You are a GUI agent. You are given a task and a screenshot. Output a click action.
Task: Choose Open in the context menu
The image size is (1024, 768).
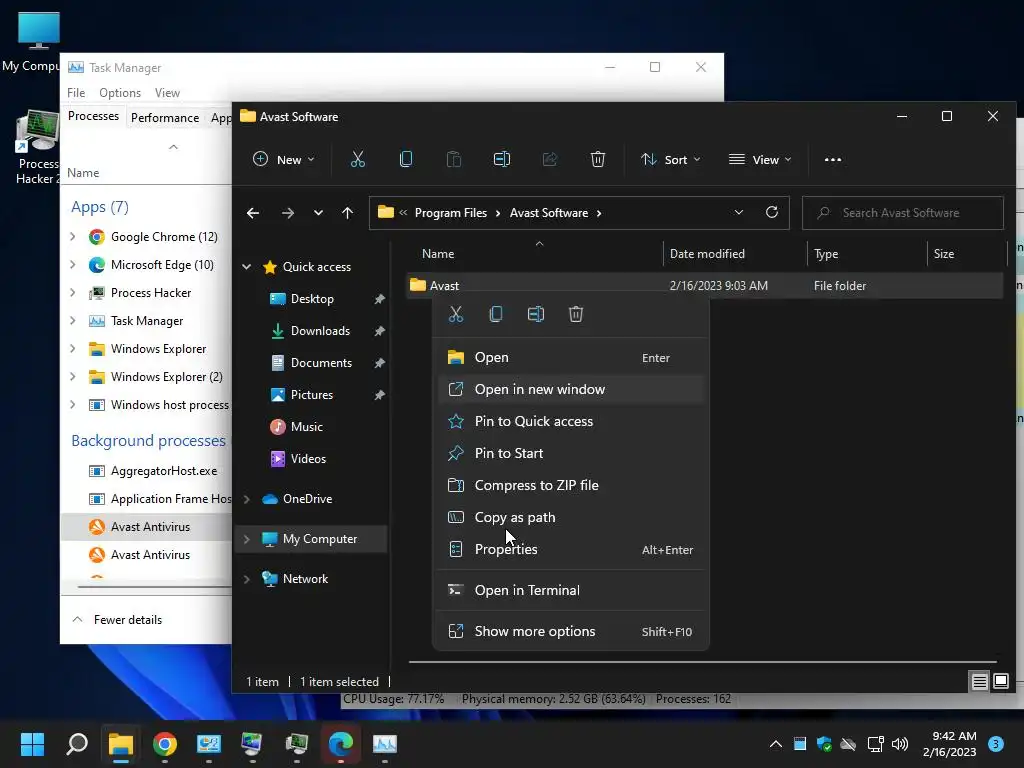point(570,357)
